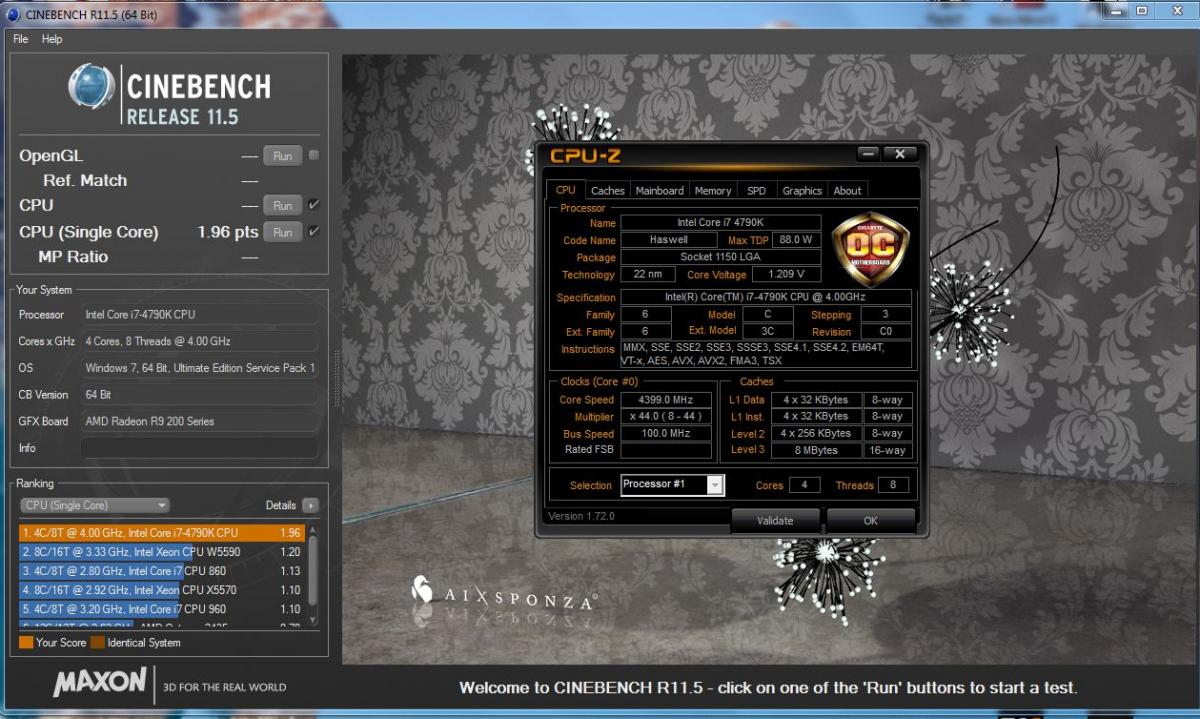
Task: Open the Help menu in Cinebench
Action: [52, 39]
